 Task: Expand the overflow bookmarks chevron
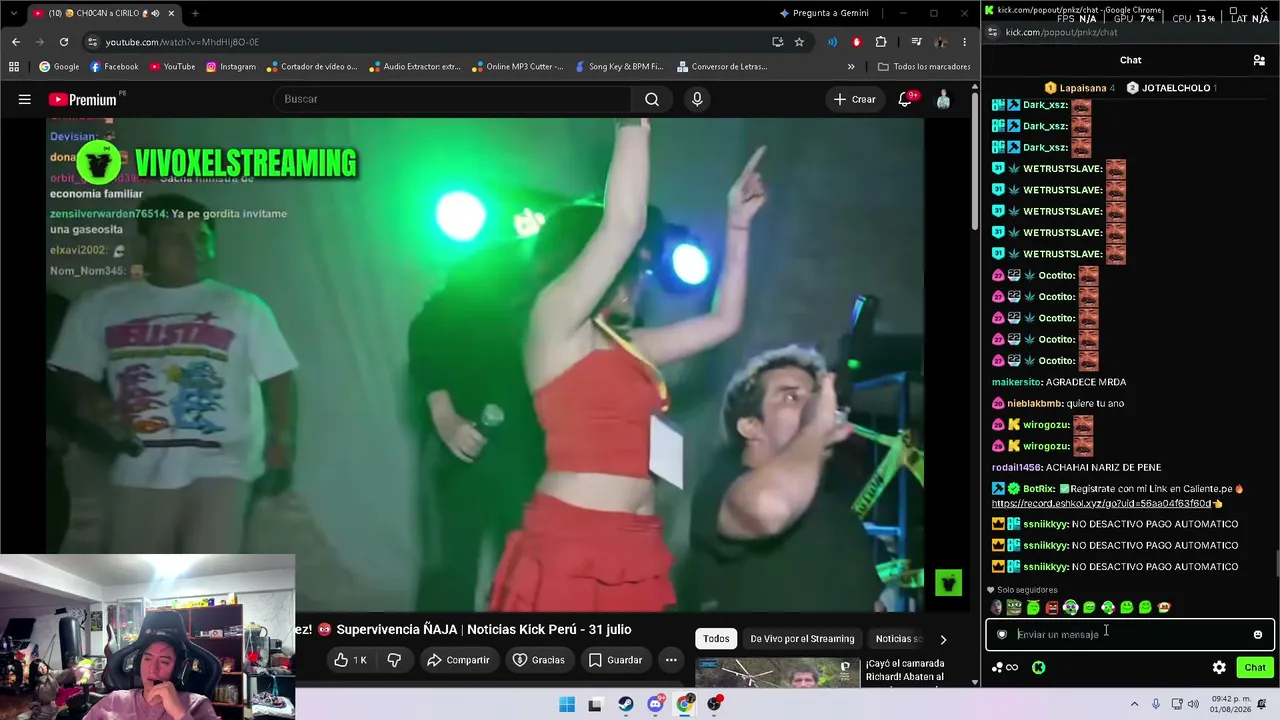coord(851,67)
